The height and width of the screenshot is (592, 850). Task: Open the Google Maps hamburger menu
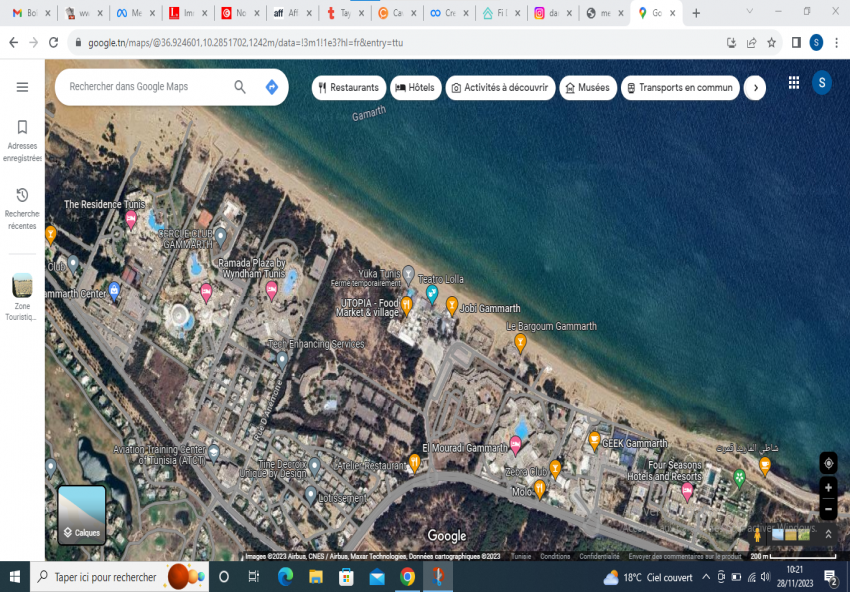(22, 87)
